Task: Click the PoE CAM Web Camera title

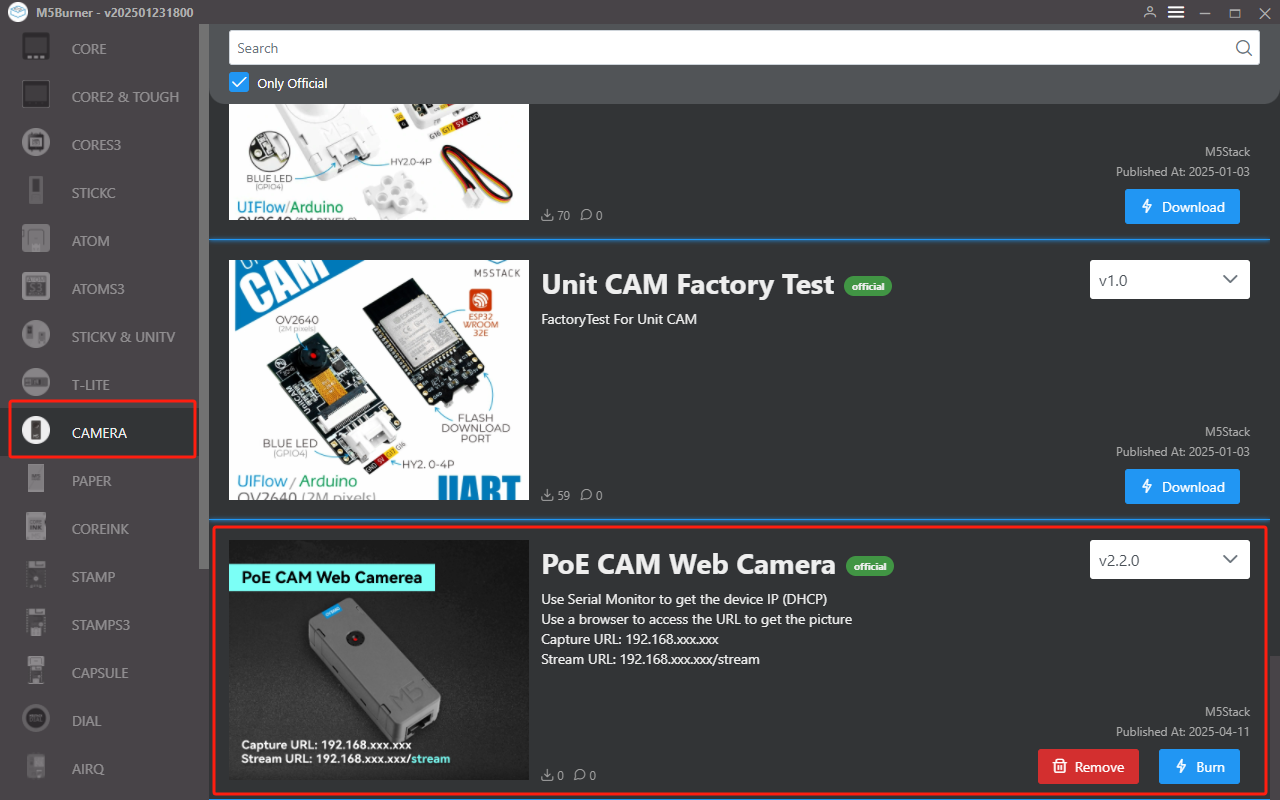Action: (x=688, y=564)
